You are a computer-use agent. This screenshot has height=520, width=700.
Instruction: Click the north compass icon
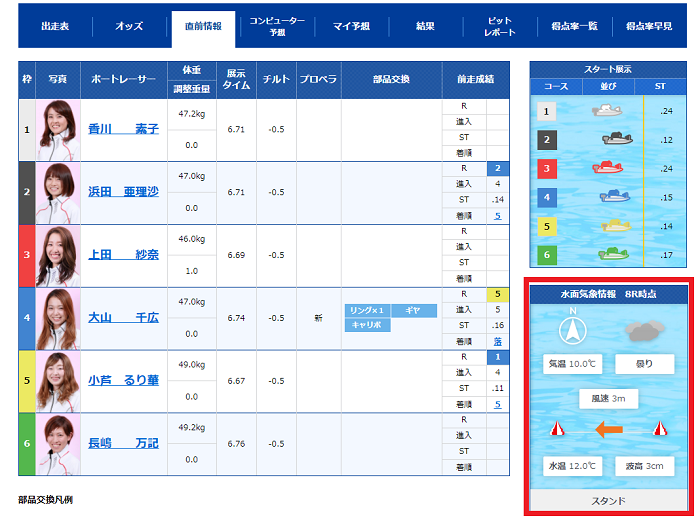click(573, 327)
